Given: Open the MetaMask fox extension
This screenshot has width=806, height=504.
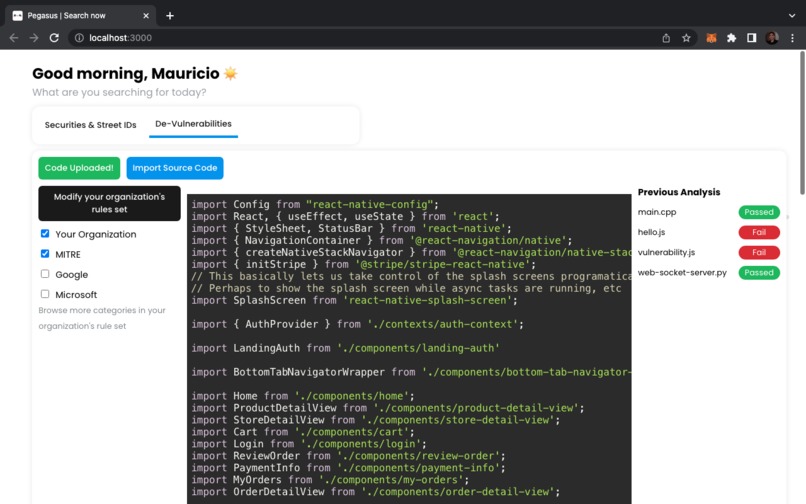Looking at the screenshot, I should [x=711, y=38].
